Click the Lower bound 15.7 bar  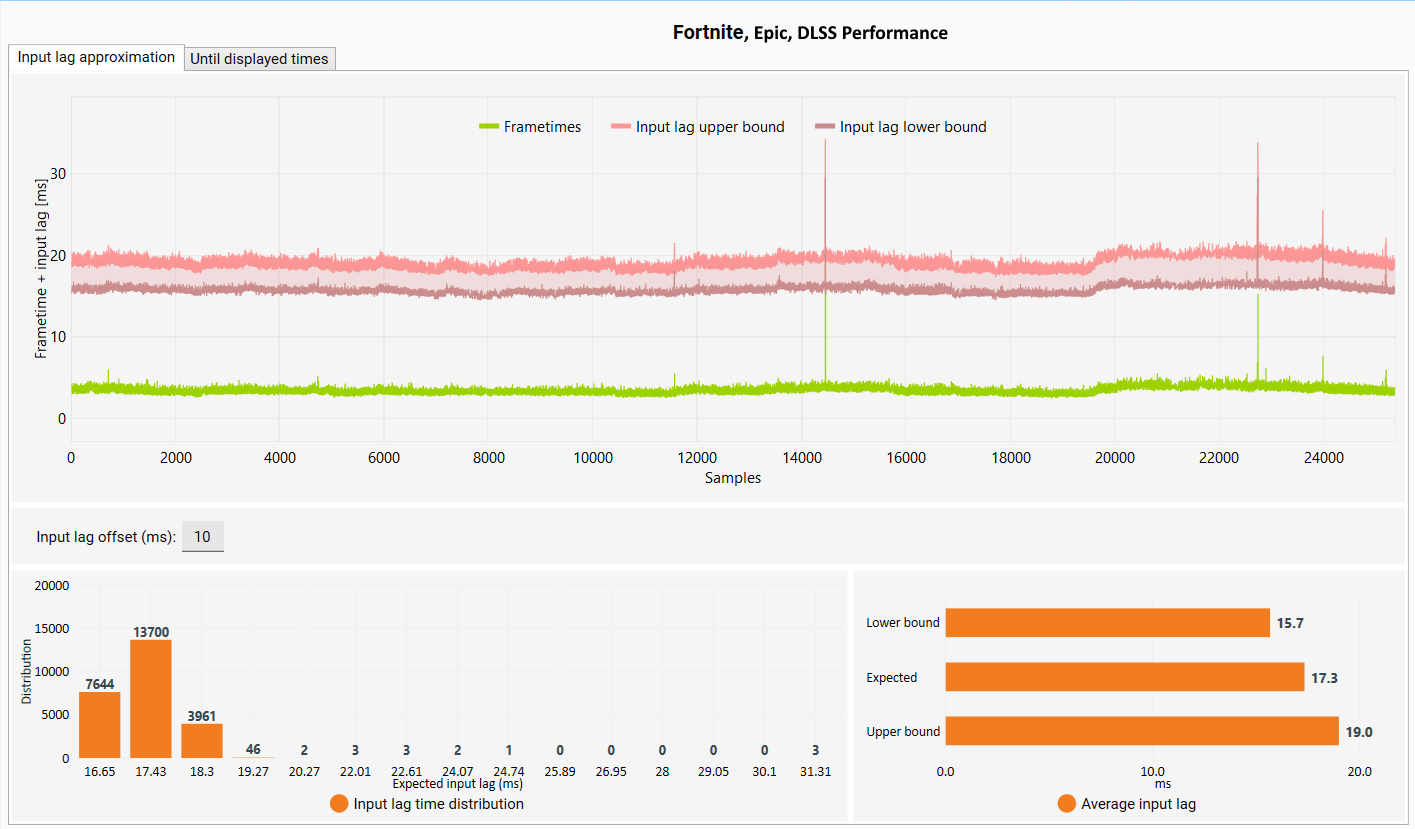1107,623
